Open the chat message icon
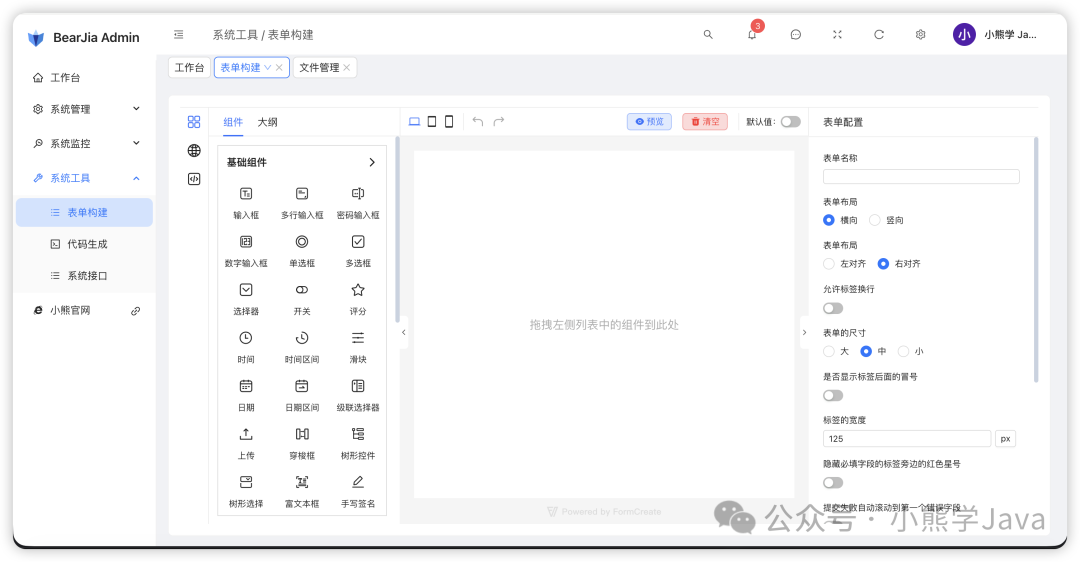1080x562 pixels. pyautogui.click(x=796, y=34)
